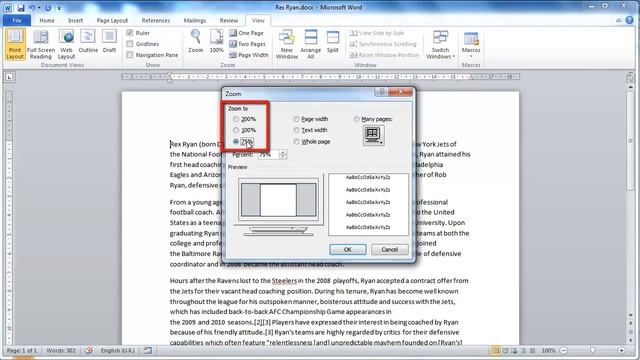Switch to the Review tab
Screen dimensions: 640x360
[x=229, y=20]
